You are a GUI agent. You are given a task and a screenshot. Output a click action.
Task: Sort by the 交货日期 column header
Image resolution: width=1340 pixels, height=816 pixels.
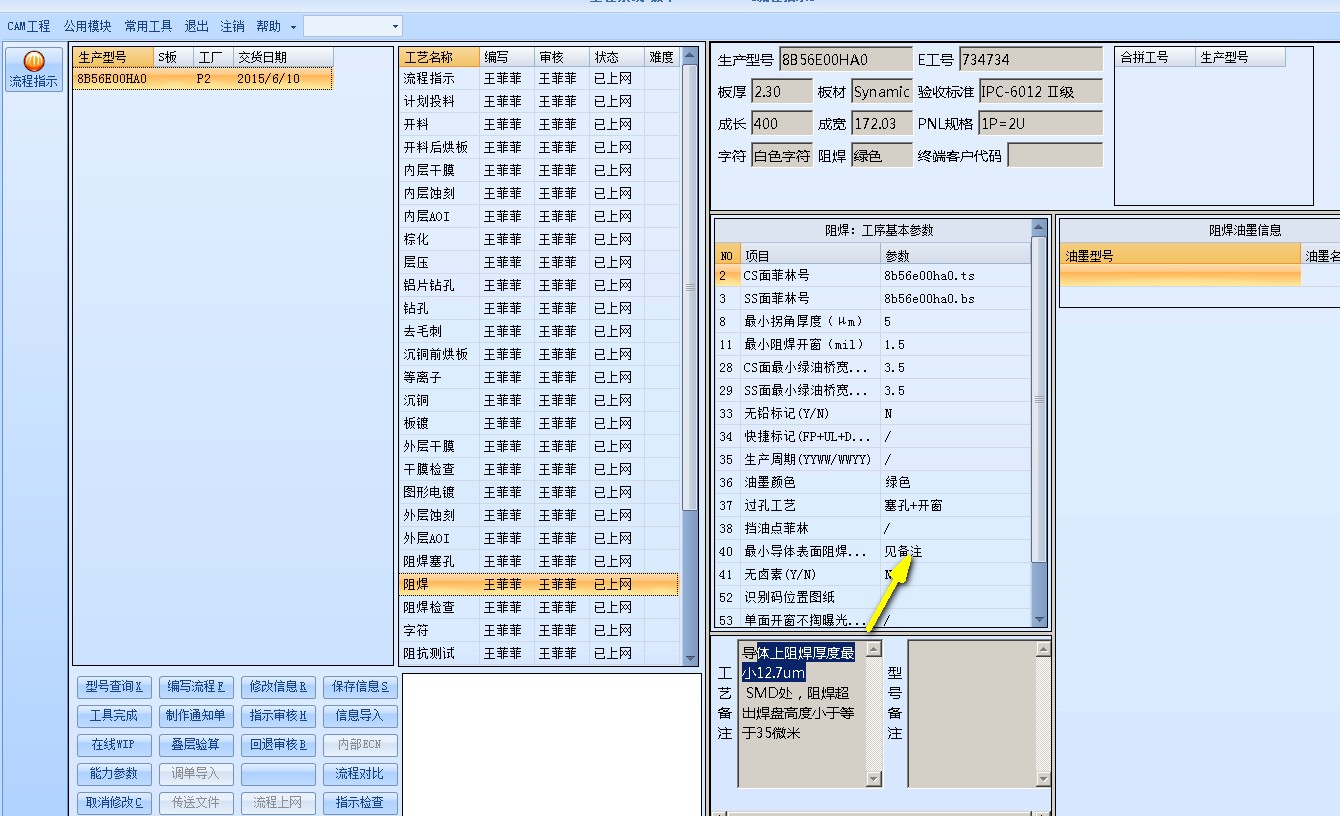282,57
